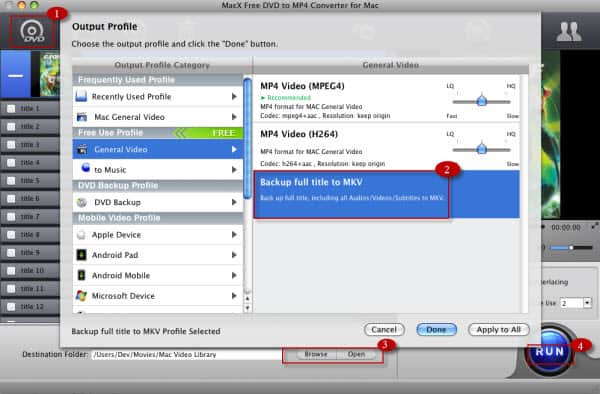Click the to Music blue ball icon
This screenshot has height=394, width=600.
click(86, 168)
